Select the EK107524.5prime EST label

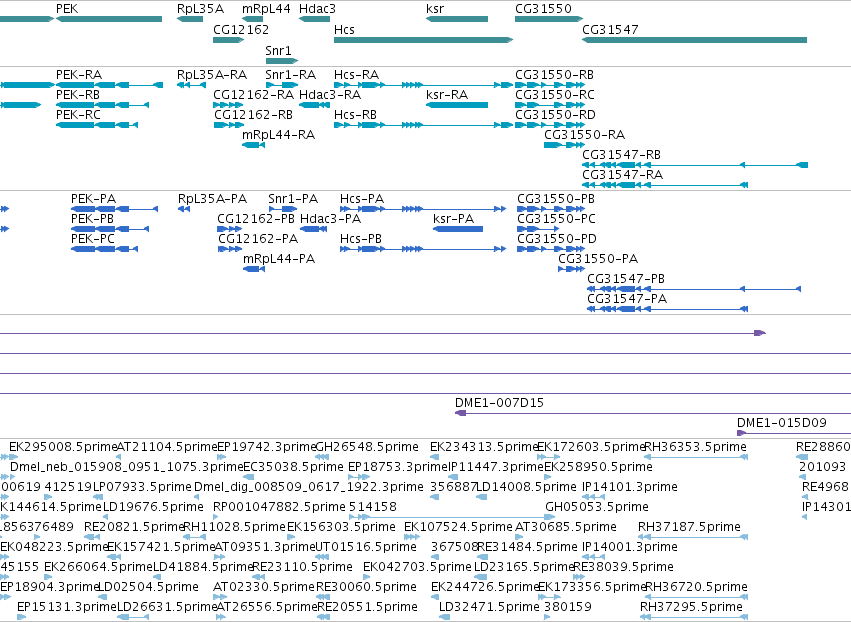[x=458, y=526]
